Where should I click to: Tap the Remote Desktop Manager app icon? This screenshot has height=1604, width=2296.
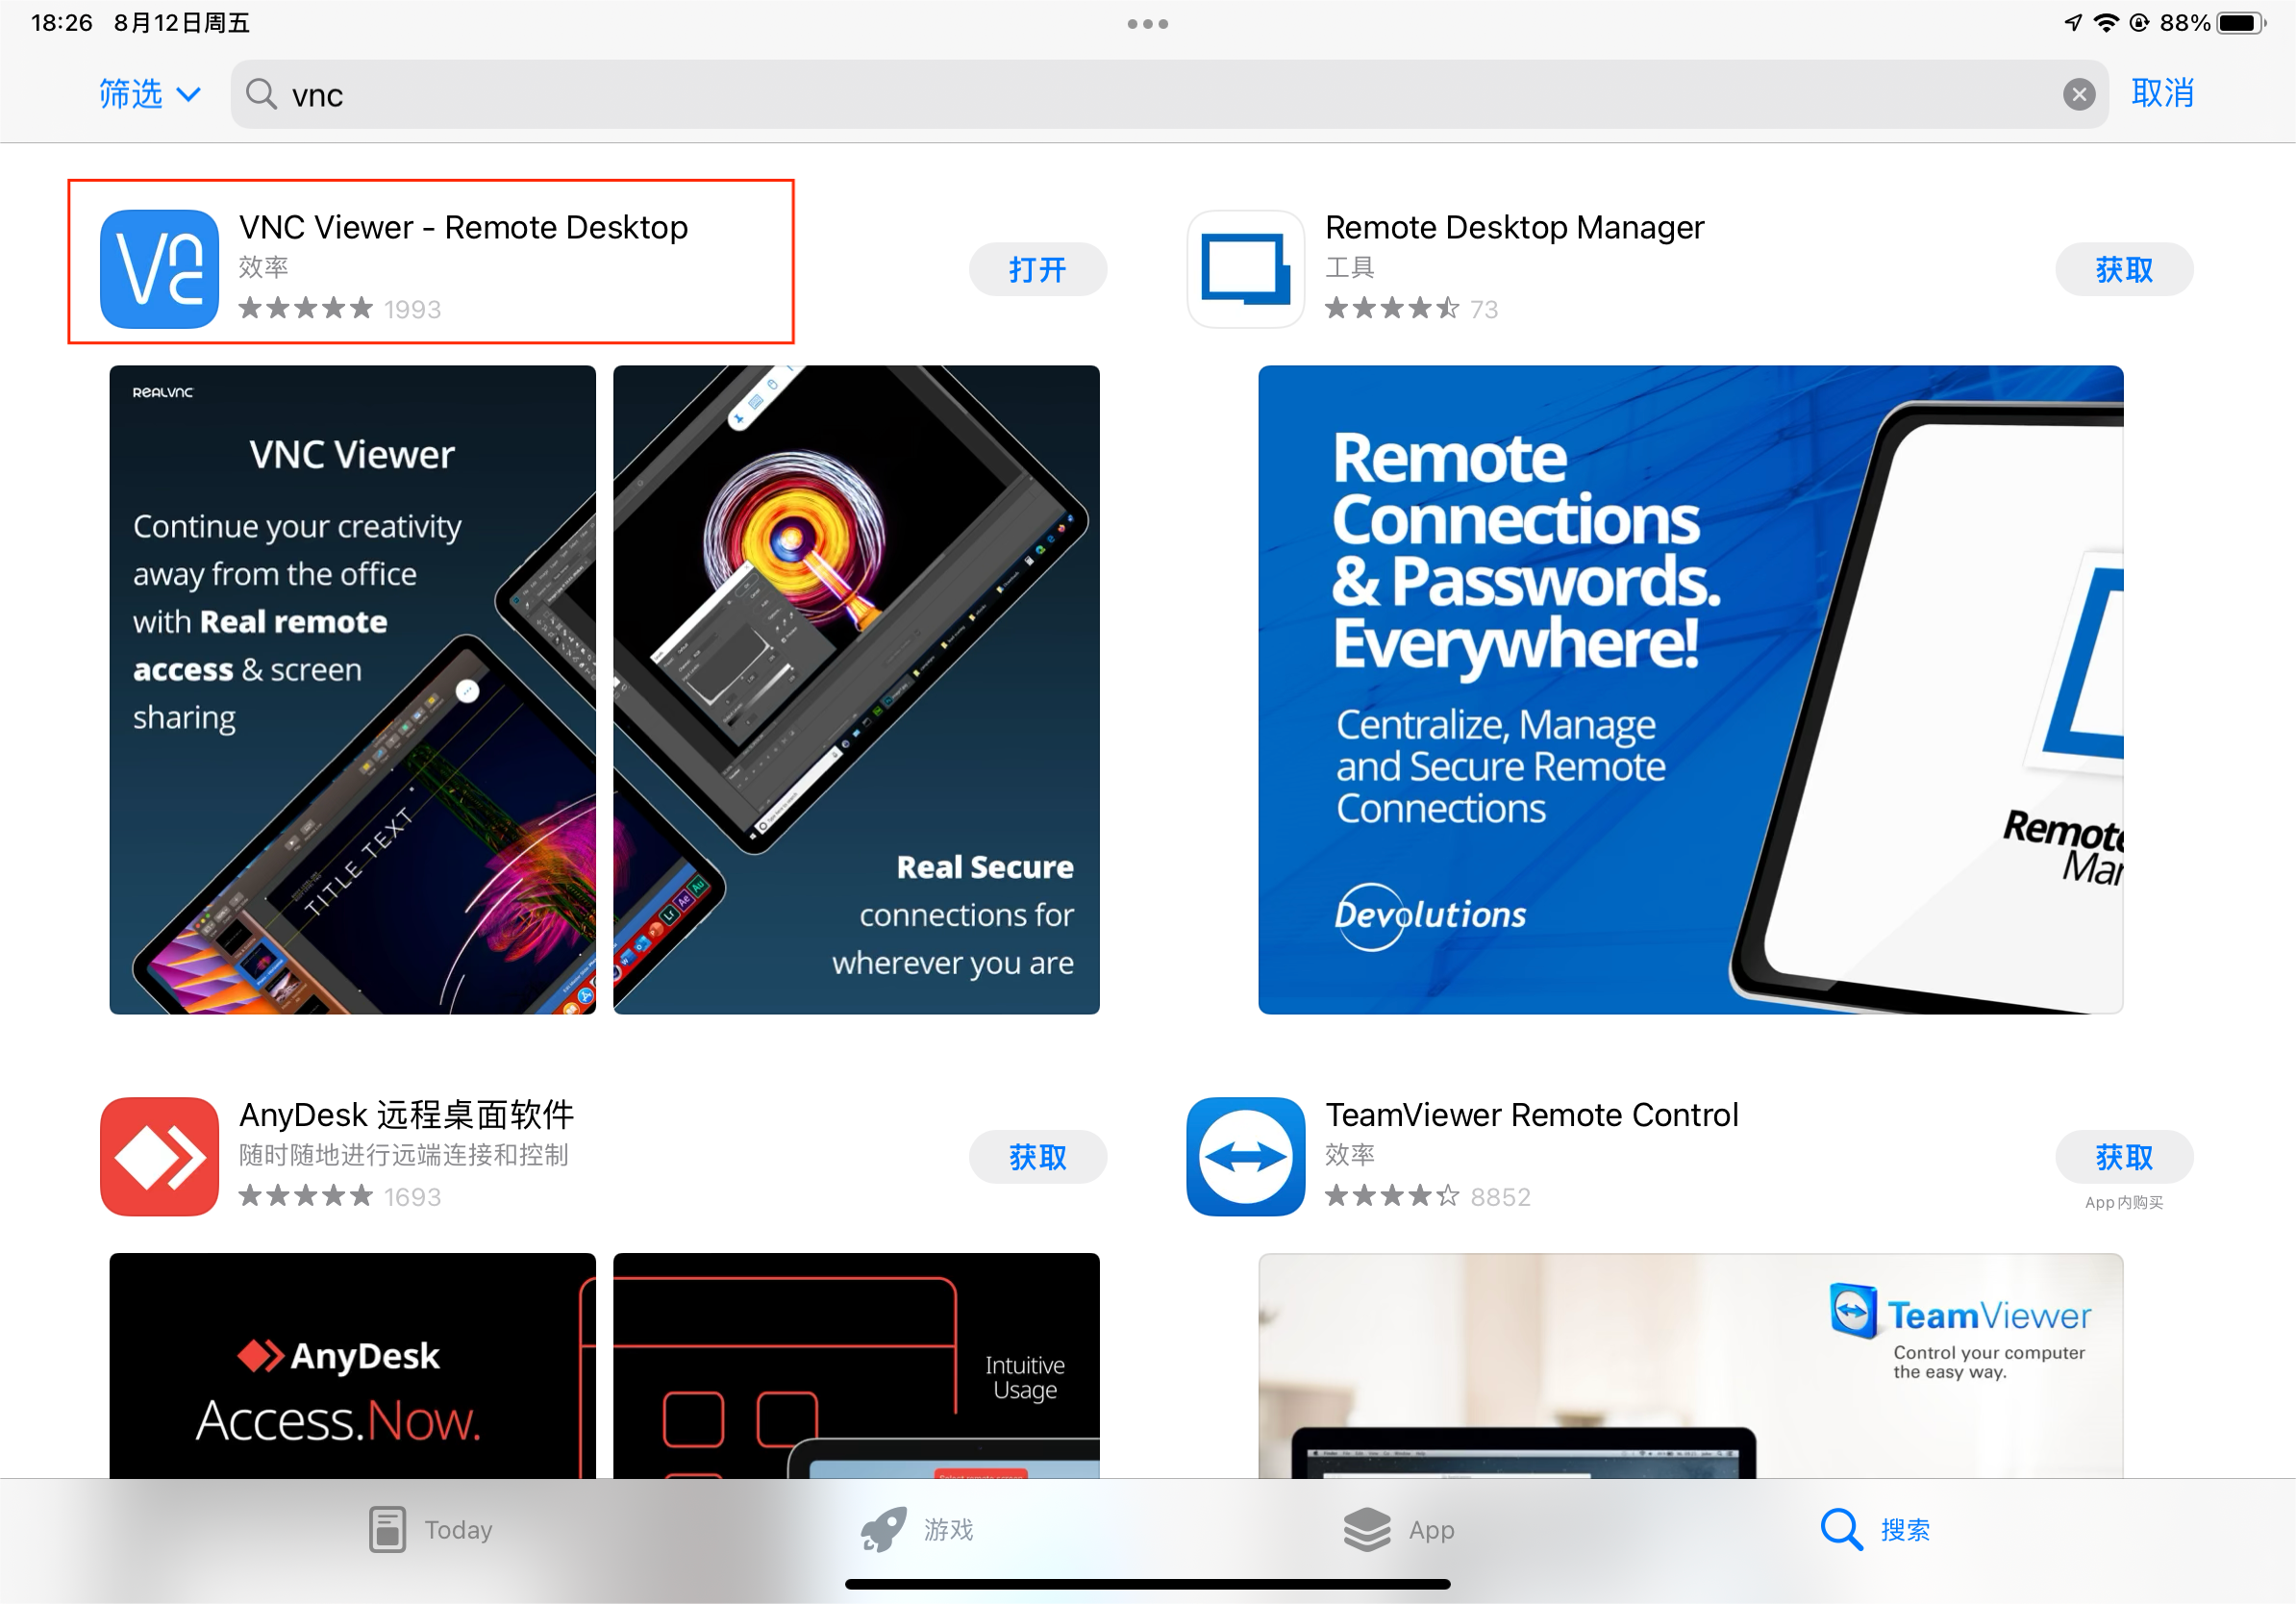(x=1245, y=268)
